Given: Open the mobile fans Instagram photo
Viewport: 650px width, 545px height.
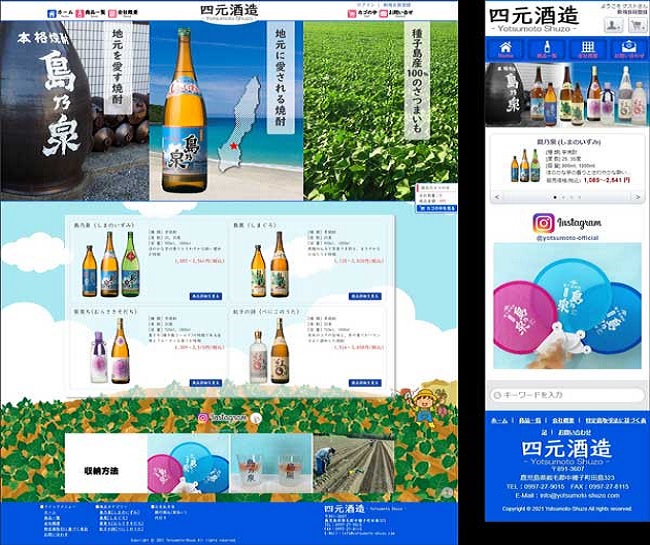Looking at the screenshot, I should [x=567, y=306].
